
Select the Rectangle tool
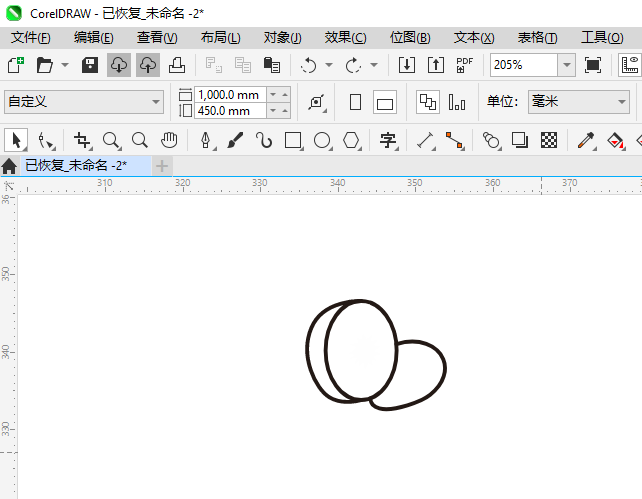(293, 140)
